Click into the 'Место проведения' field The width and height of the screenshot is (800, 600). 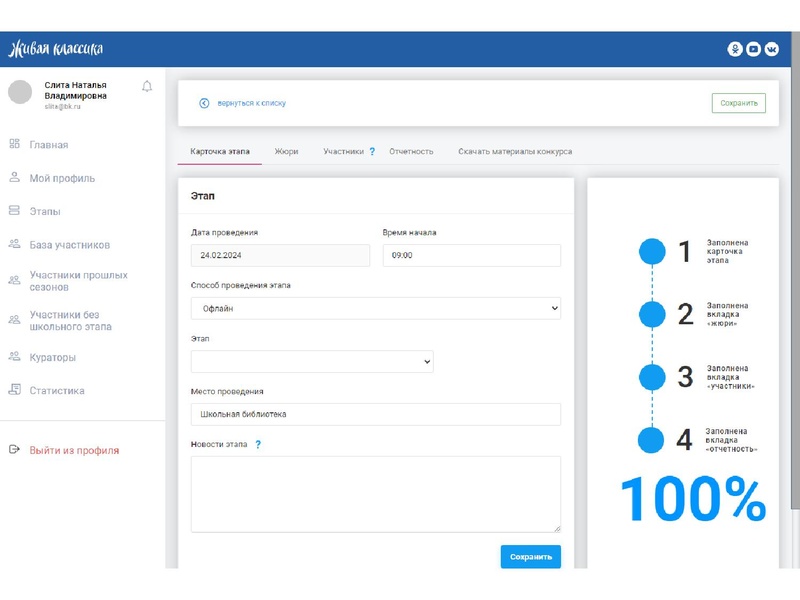tap(375, 415)
